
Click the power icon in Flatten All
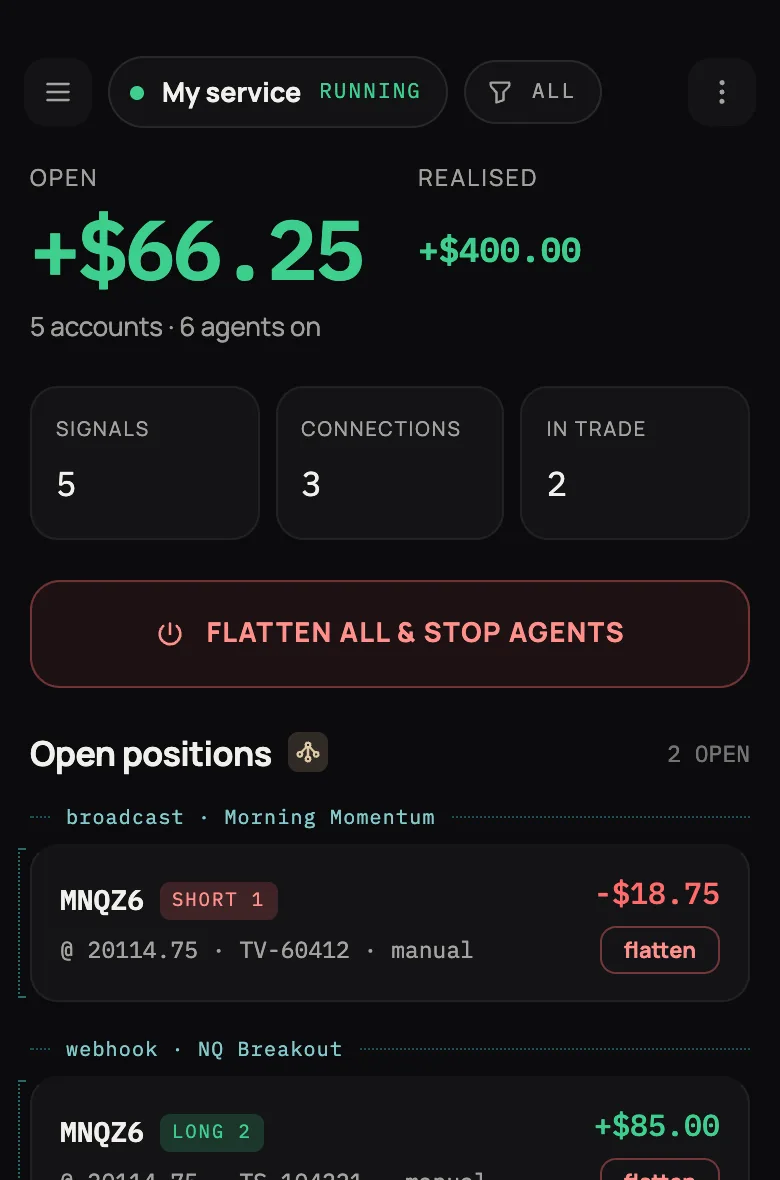tap(170, 633)
